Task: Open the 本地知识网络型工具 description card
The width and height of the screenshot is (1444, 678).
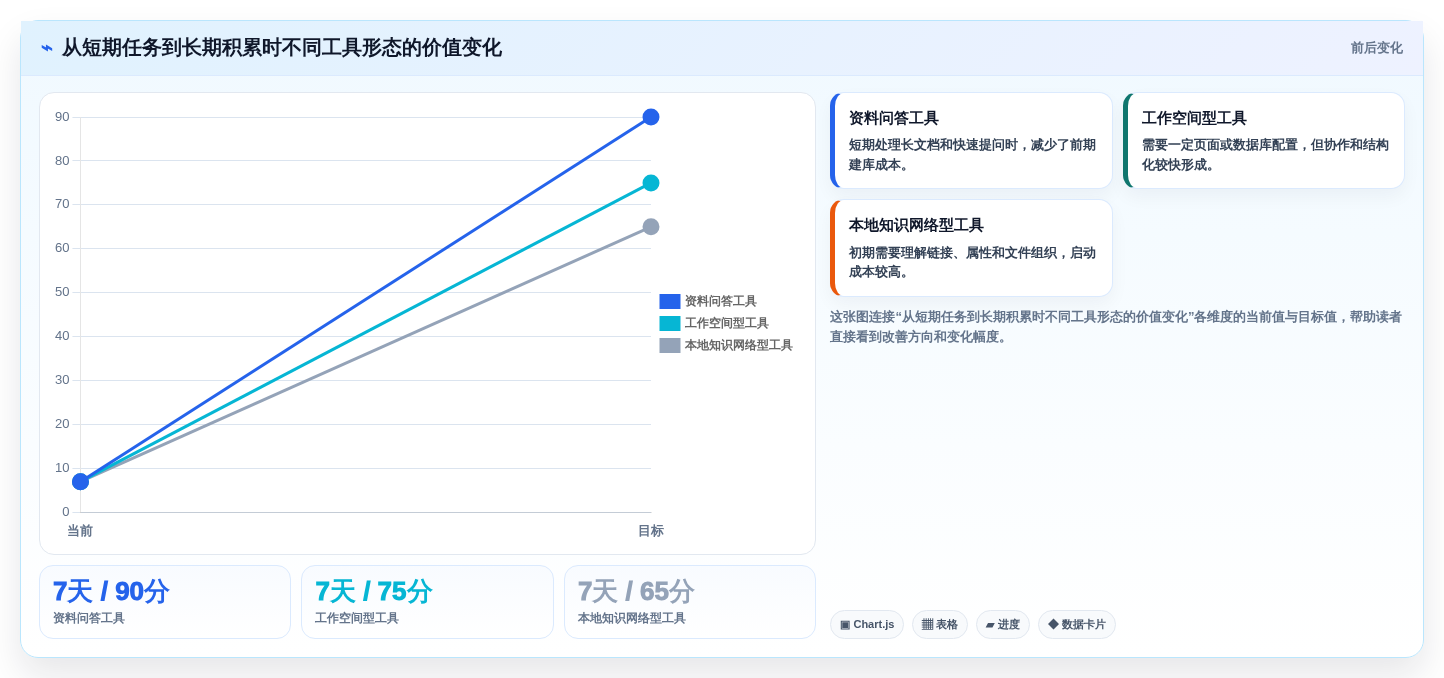Action: (x=971, y=248)
